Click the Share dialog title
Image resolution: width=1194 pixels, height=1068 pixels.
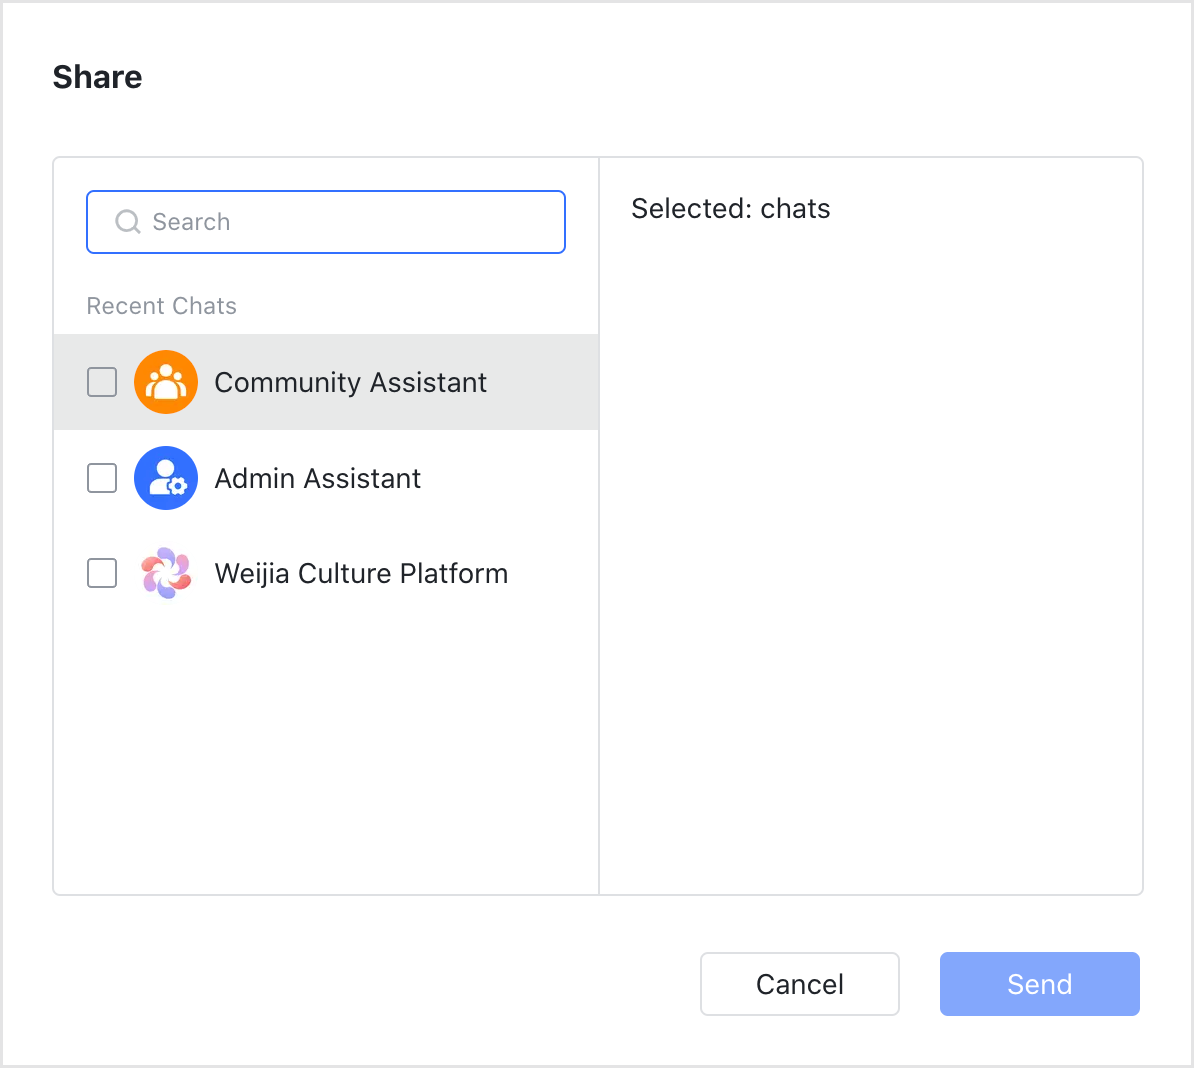[97, 77]
